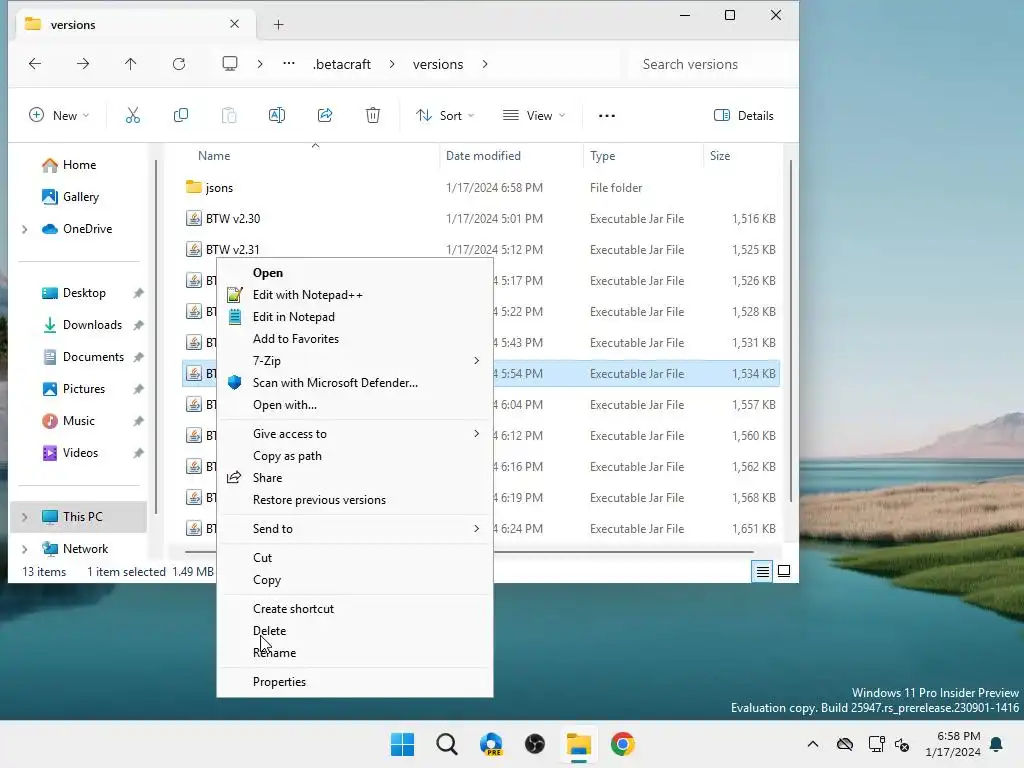Click the hidden path ellipsis in address bar
1024x768 pixels.
tap(289, 64)
